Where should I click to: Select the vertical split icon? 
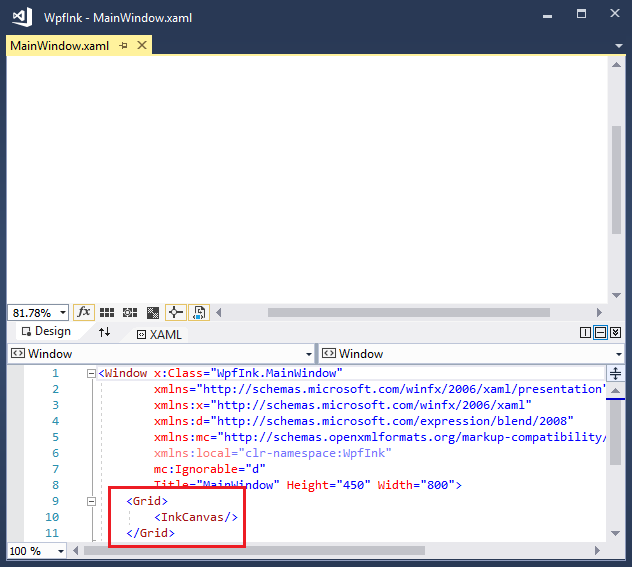[x=585, y=332]
